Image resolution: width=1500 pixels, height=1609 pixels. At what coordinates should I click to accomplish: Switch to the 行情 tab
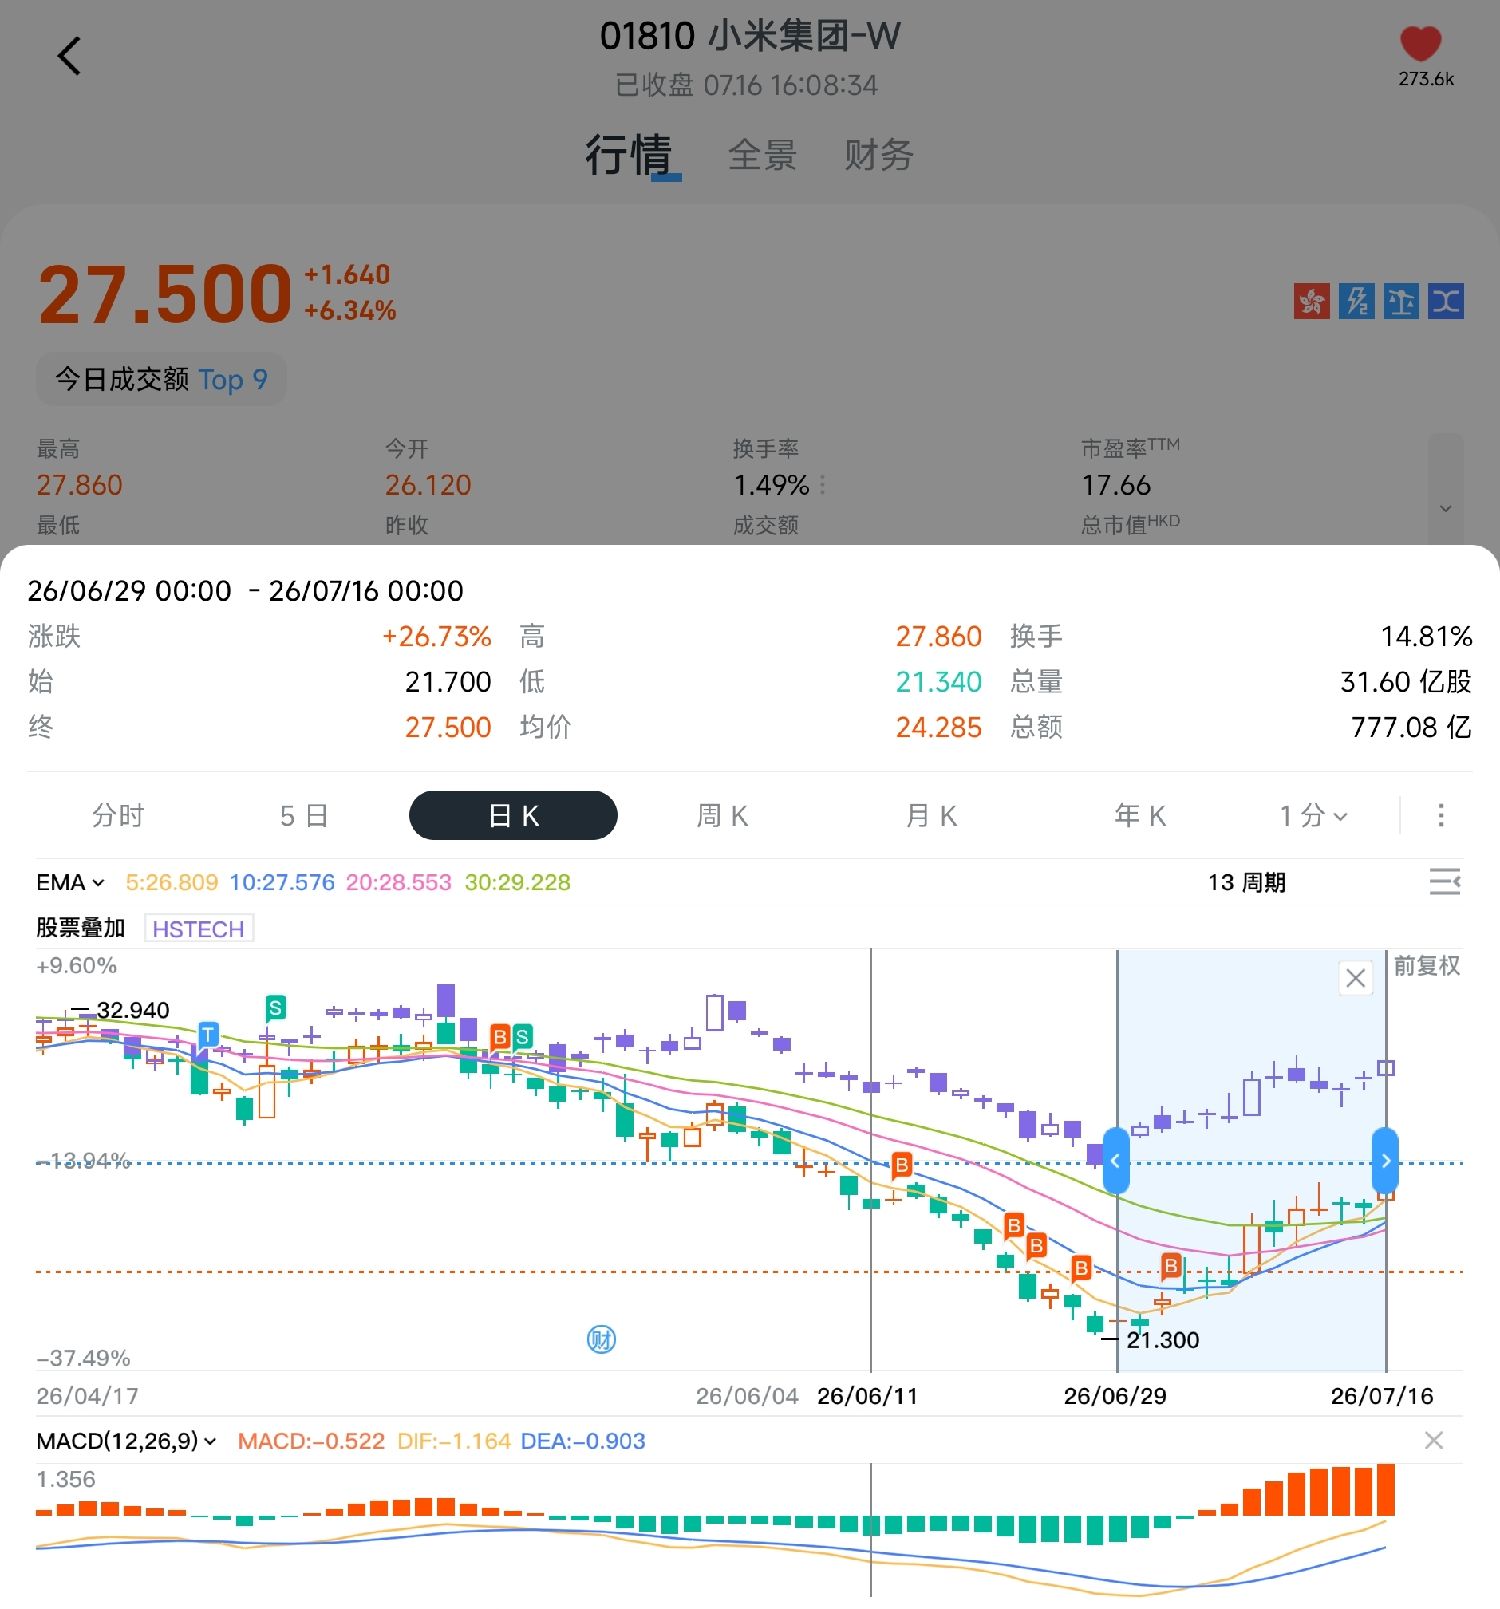point(629,155)
